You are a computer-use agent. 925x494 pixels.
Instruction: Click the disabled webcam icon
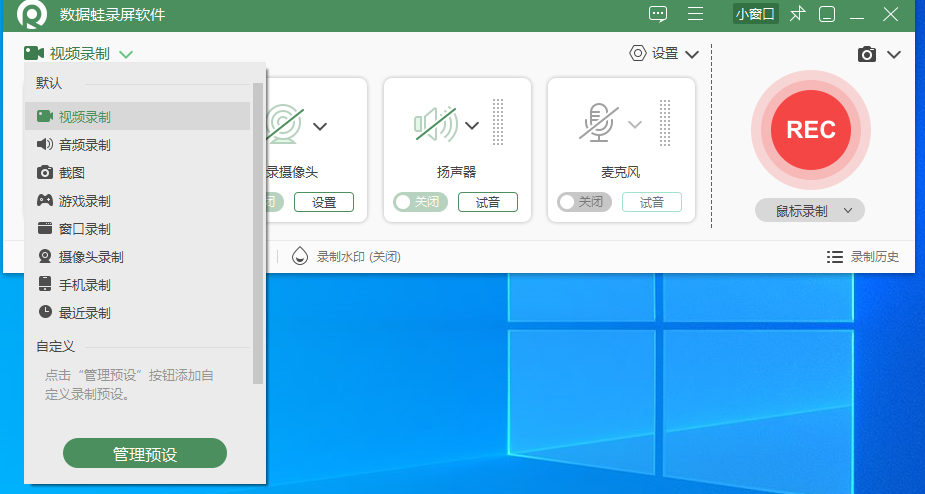click(285, 124)
